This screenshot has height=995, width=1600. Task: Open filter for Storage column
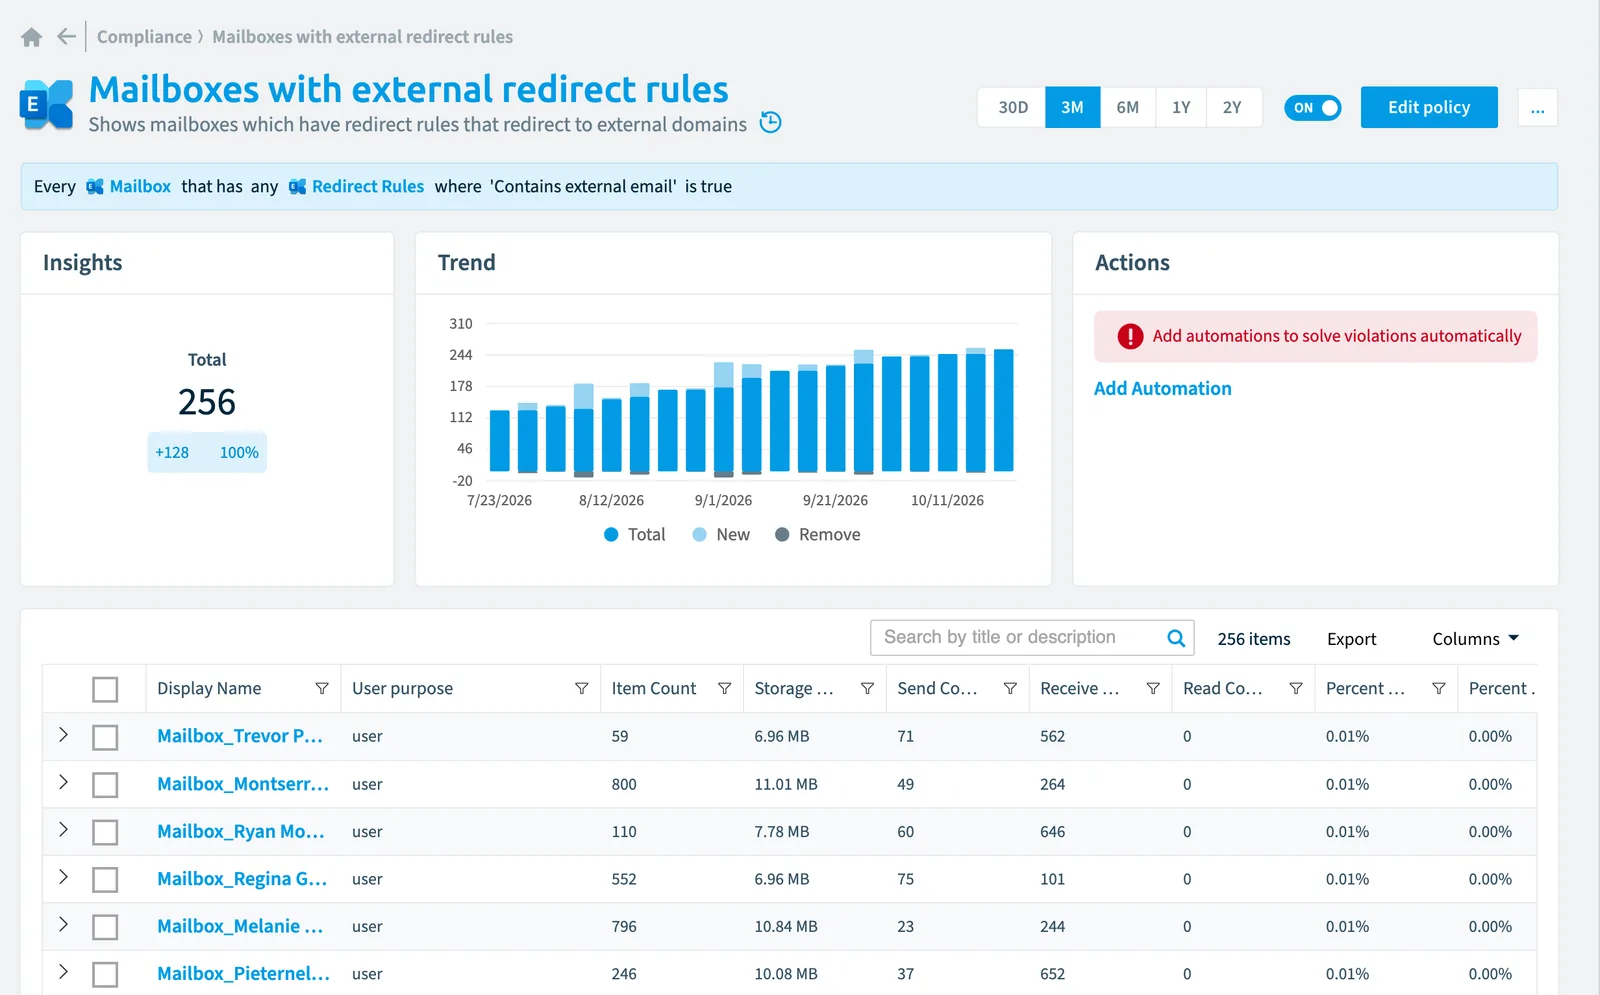tap(867, 688)
